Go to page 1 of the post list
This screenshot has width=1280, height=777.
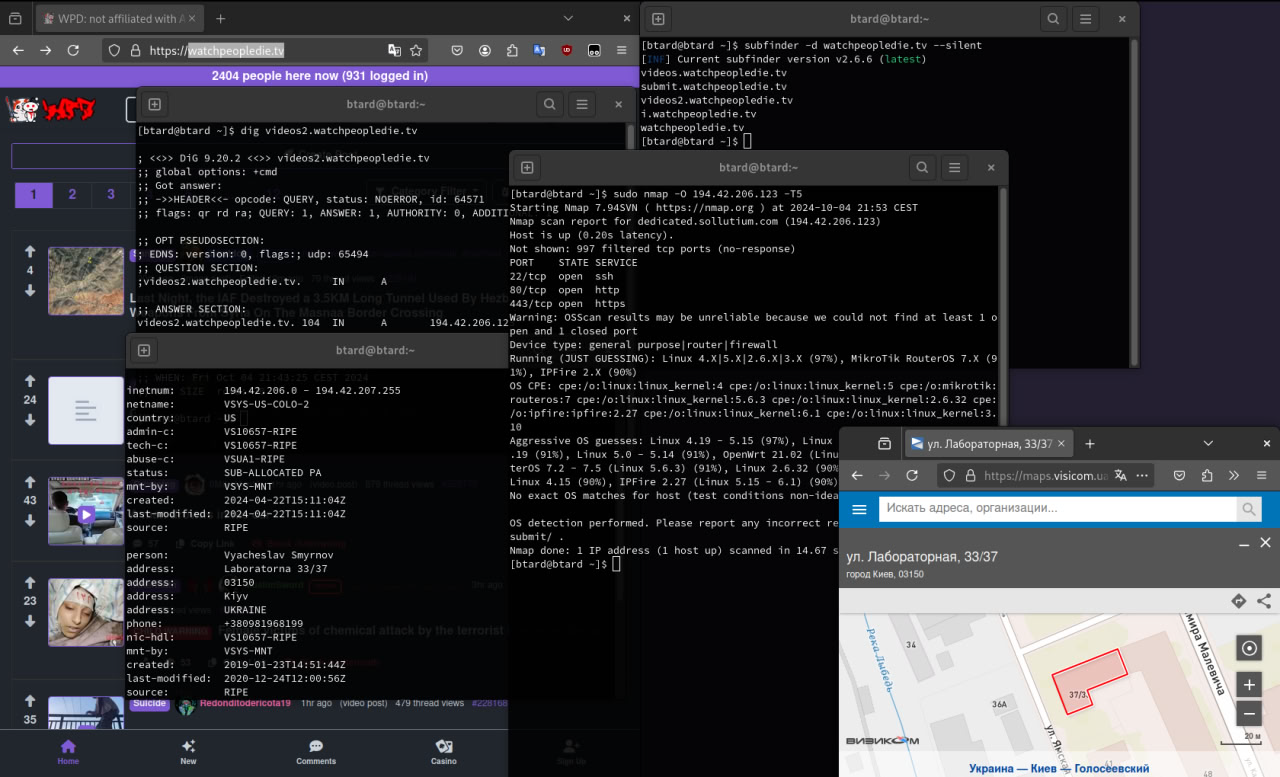point(34,194)
